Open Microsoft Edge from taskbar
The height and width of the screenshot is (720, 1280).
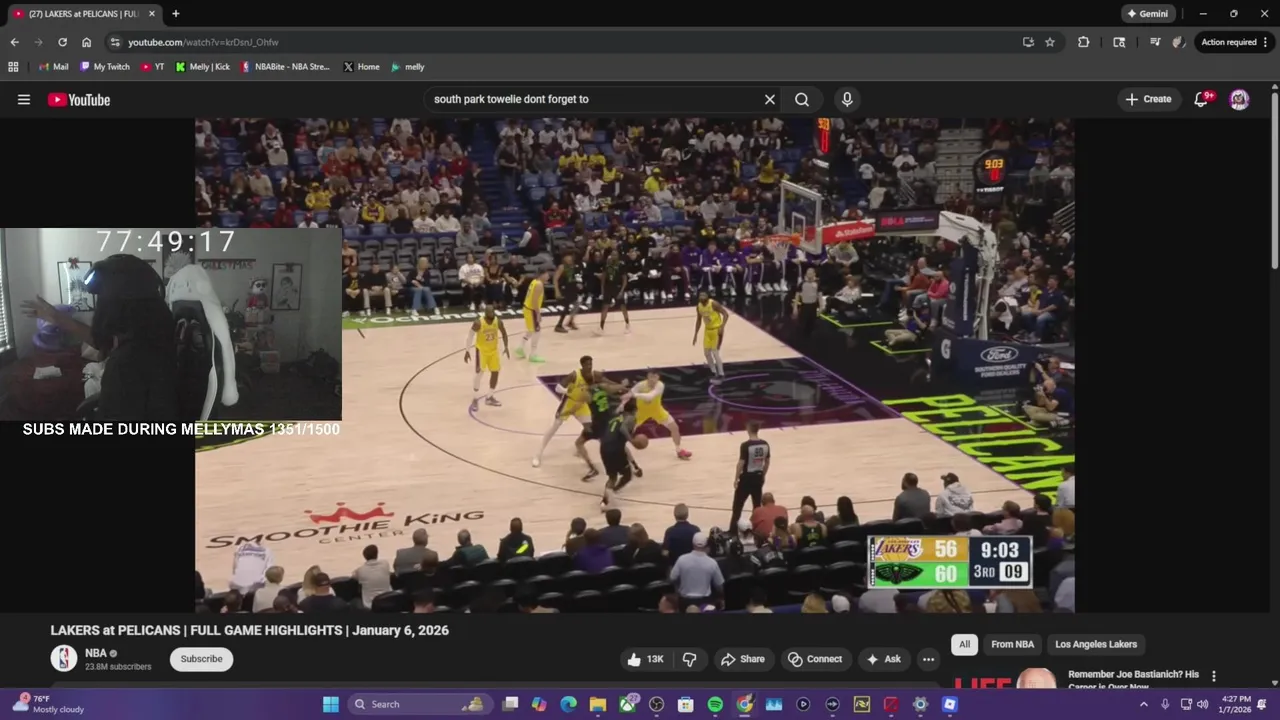pyautogui.click(x=568, y=704)
